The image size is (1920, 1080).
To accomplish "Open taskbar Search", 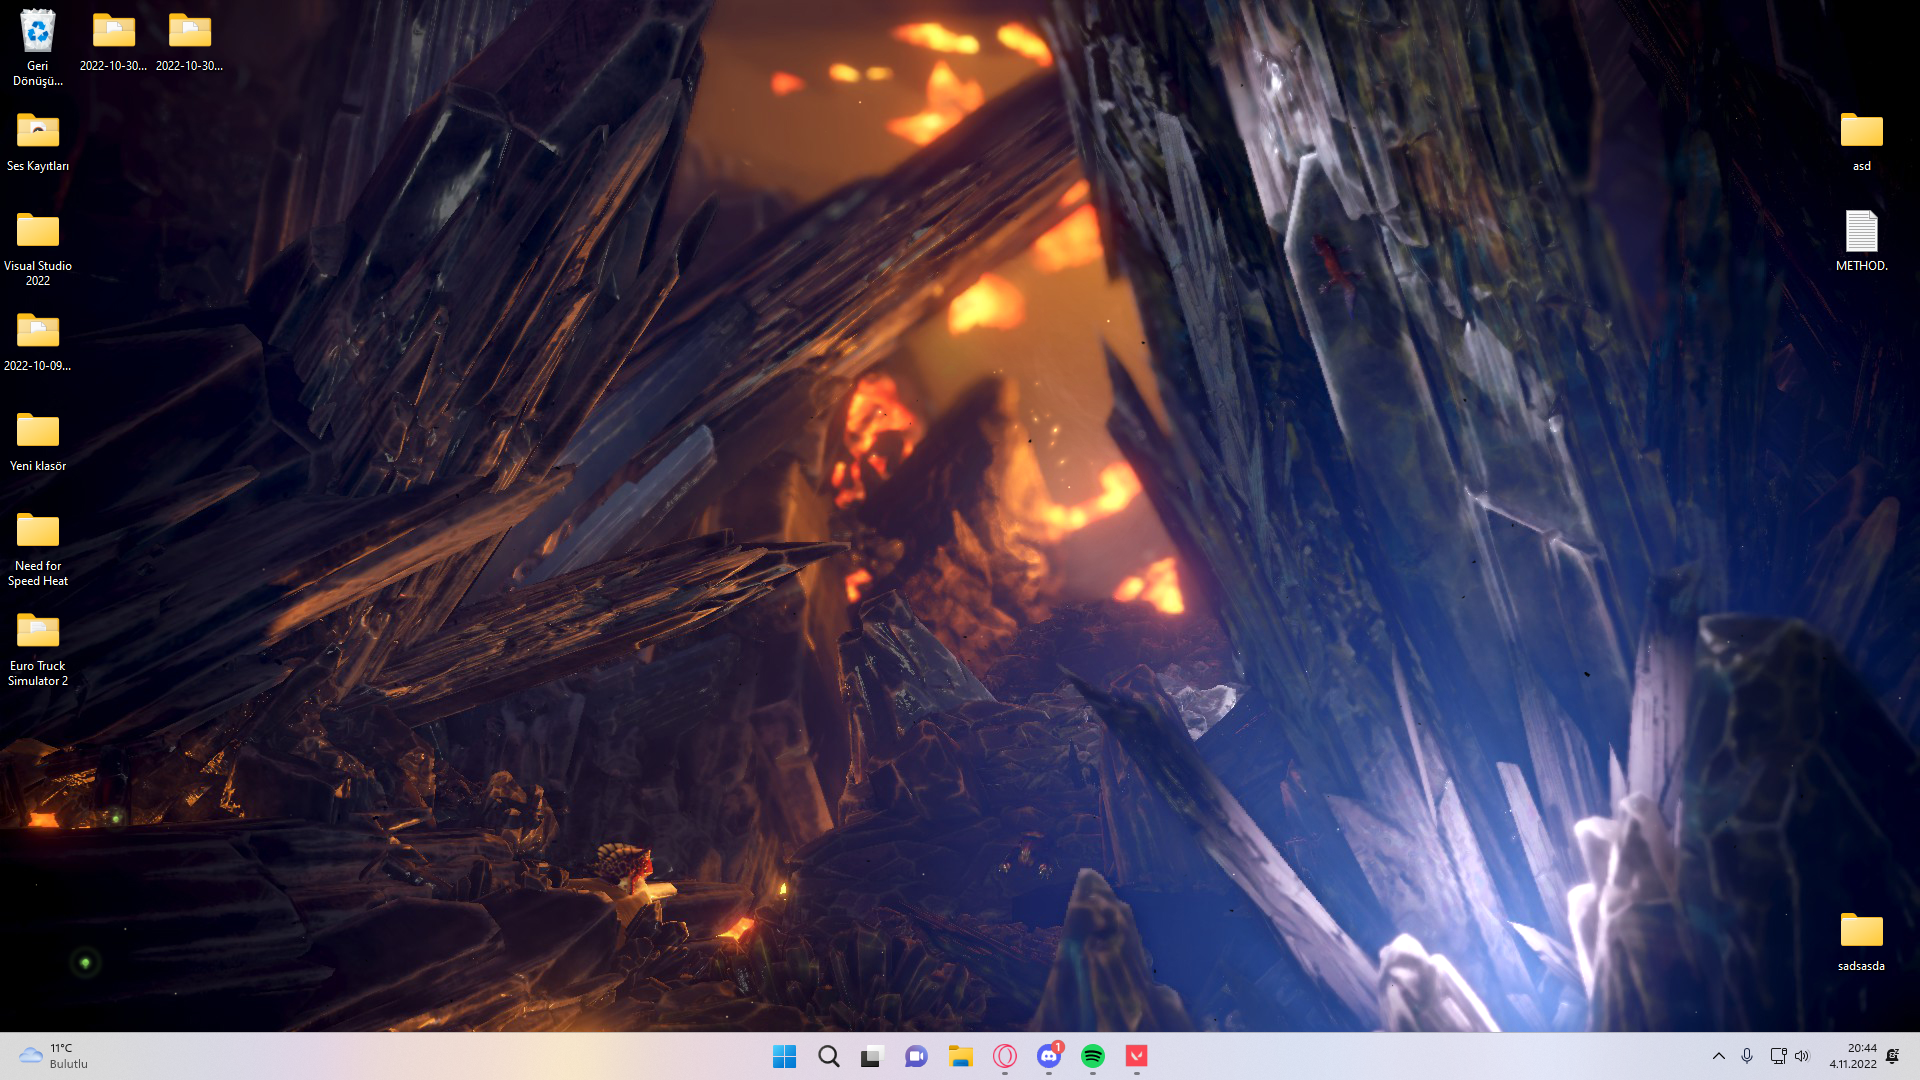I will [x=829, y=1056].
